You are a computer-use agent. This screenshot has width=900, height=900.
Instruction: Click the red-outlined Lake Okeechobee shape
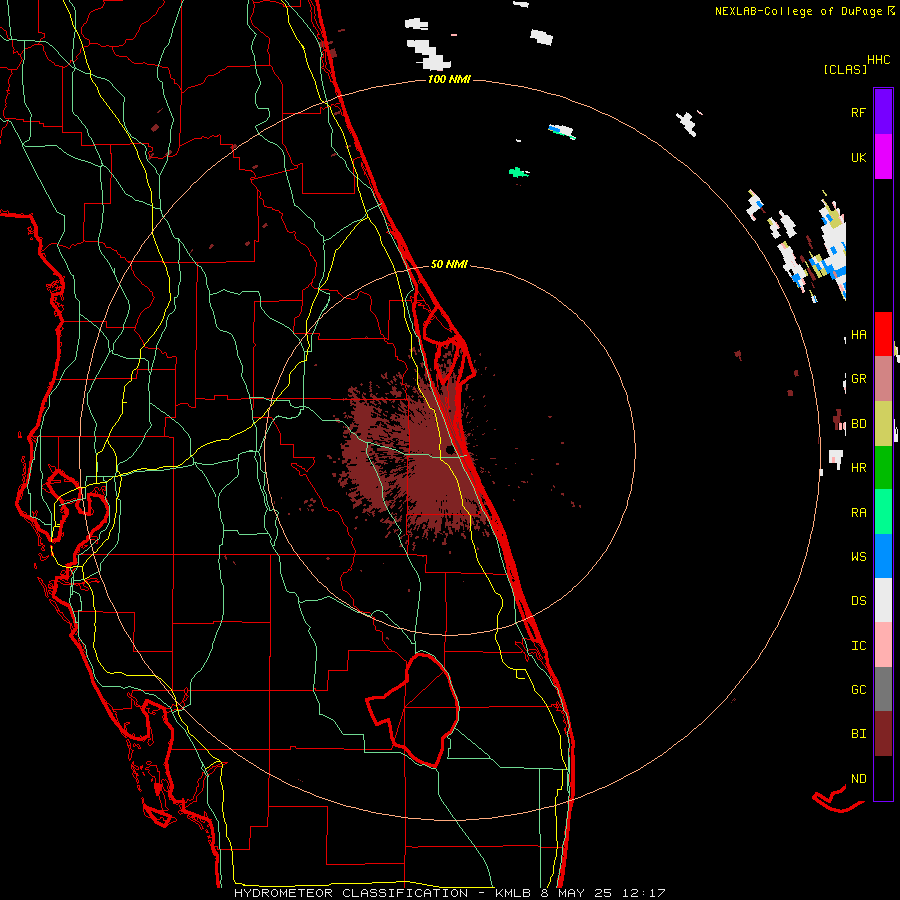click(413, 710)
